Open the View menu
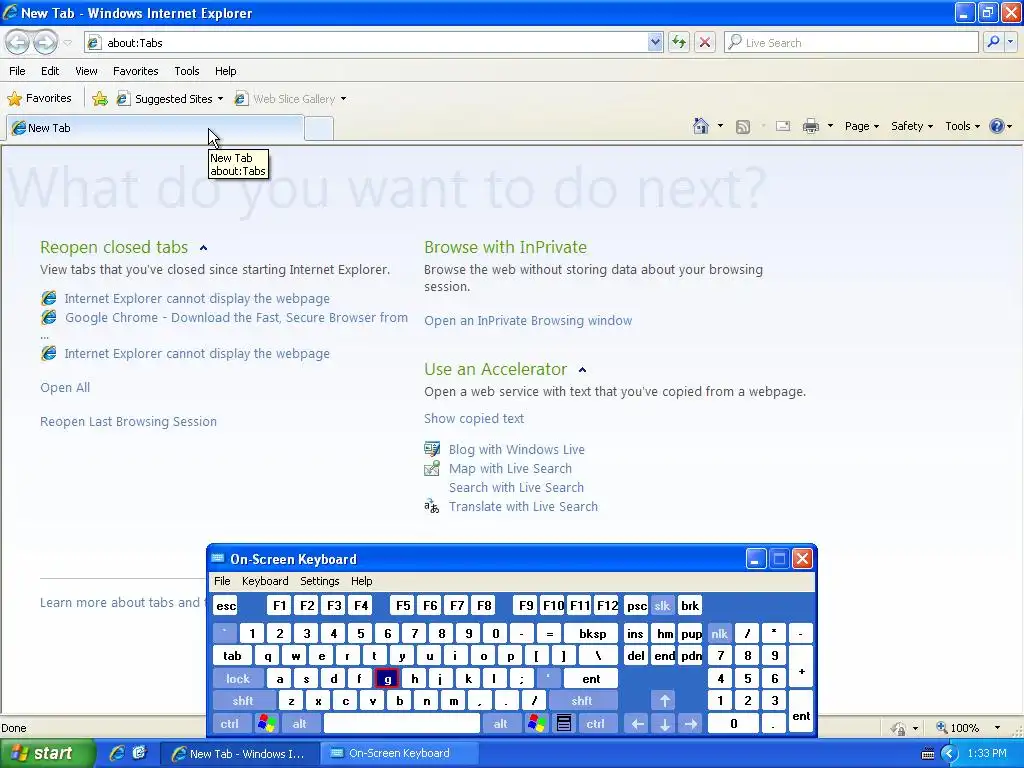Screen dimensions: 1024x768 (86, 71)
